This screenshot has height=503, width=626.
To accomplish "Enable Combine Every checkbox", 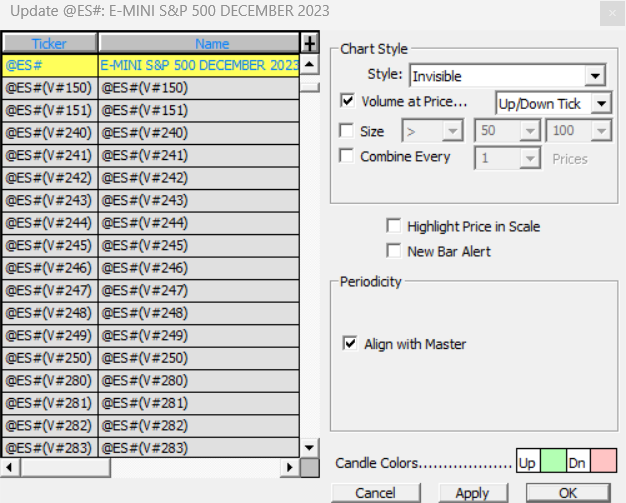I will (347, 156).
